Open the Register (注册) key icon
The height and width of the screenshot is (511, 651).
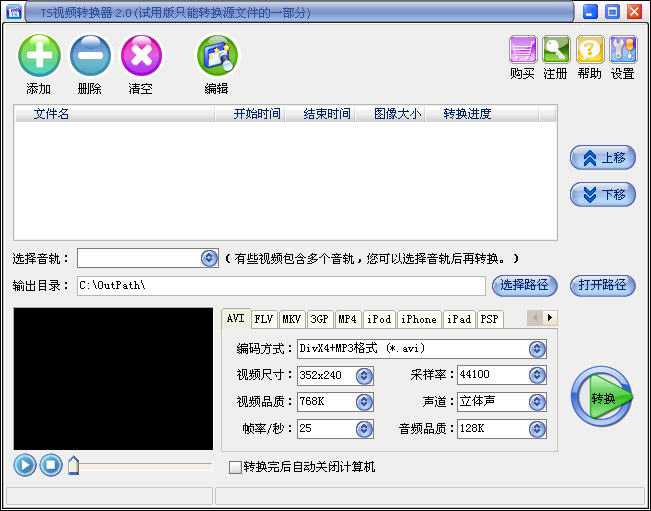pos(556,49)
